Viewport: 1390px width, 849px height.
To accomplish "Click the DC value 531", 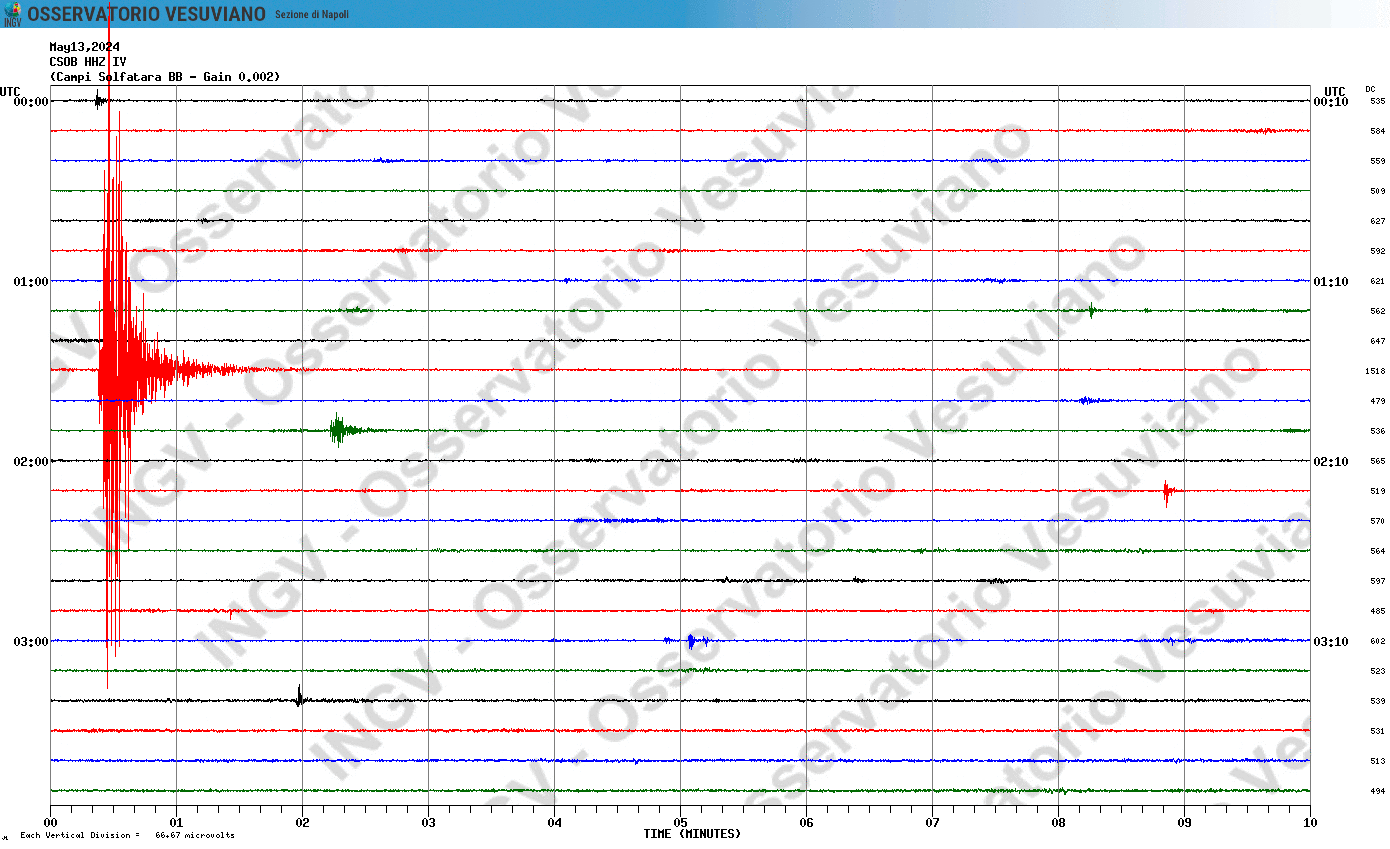I will pos(1378,731).
